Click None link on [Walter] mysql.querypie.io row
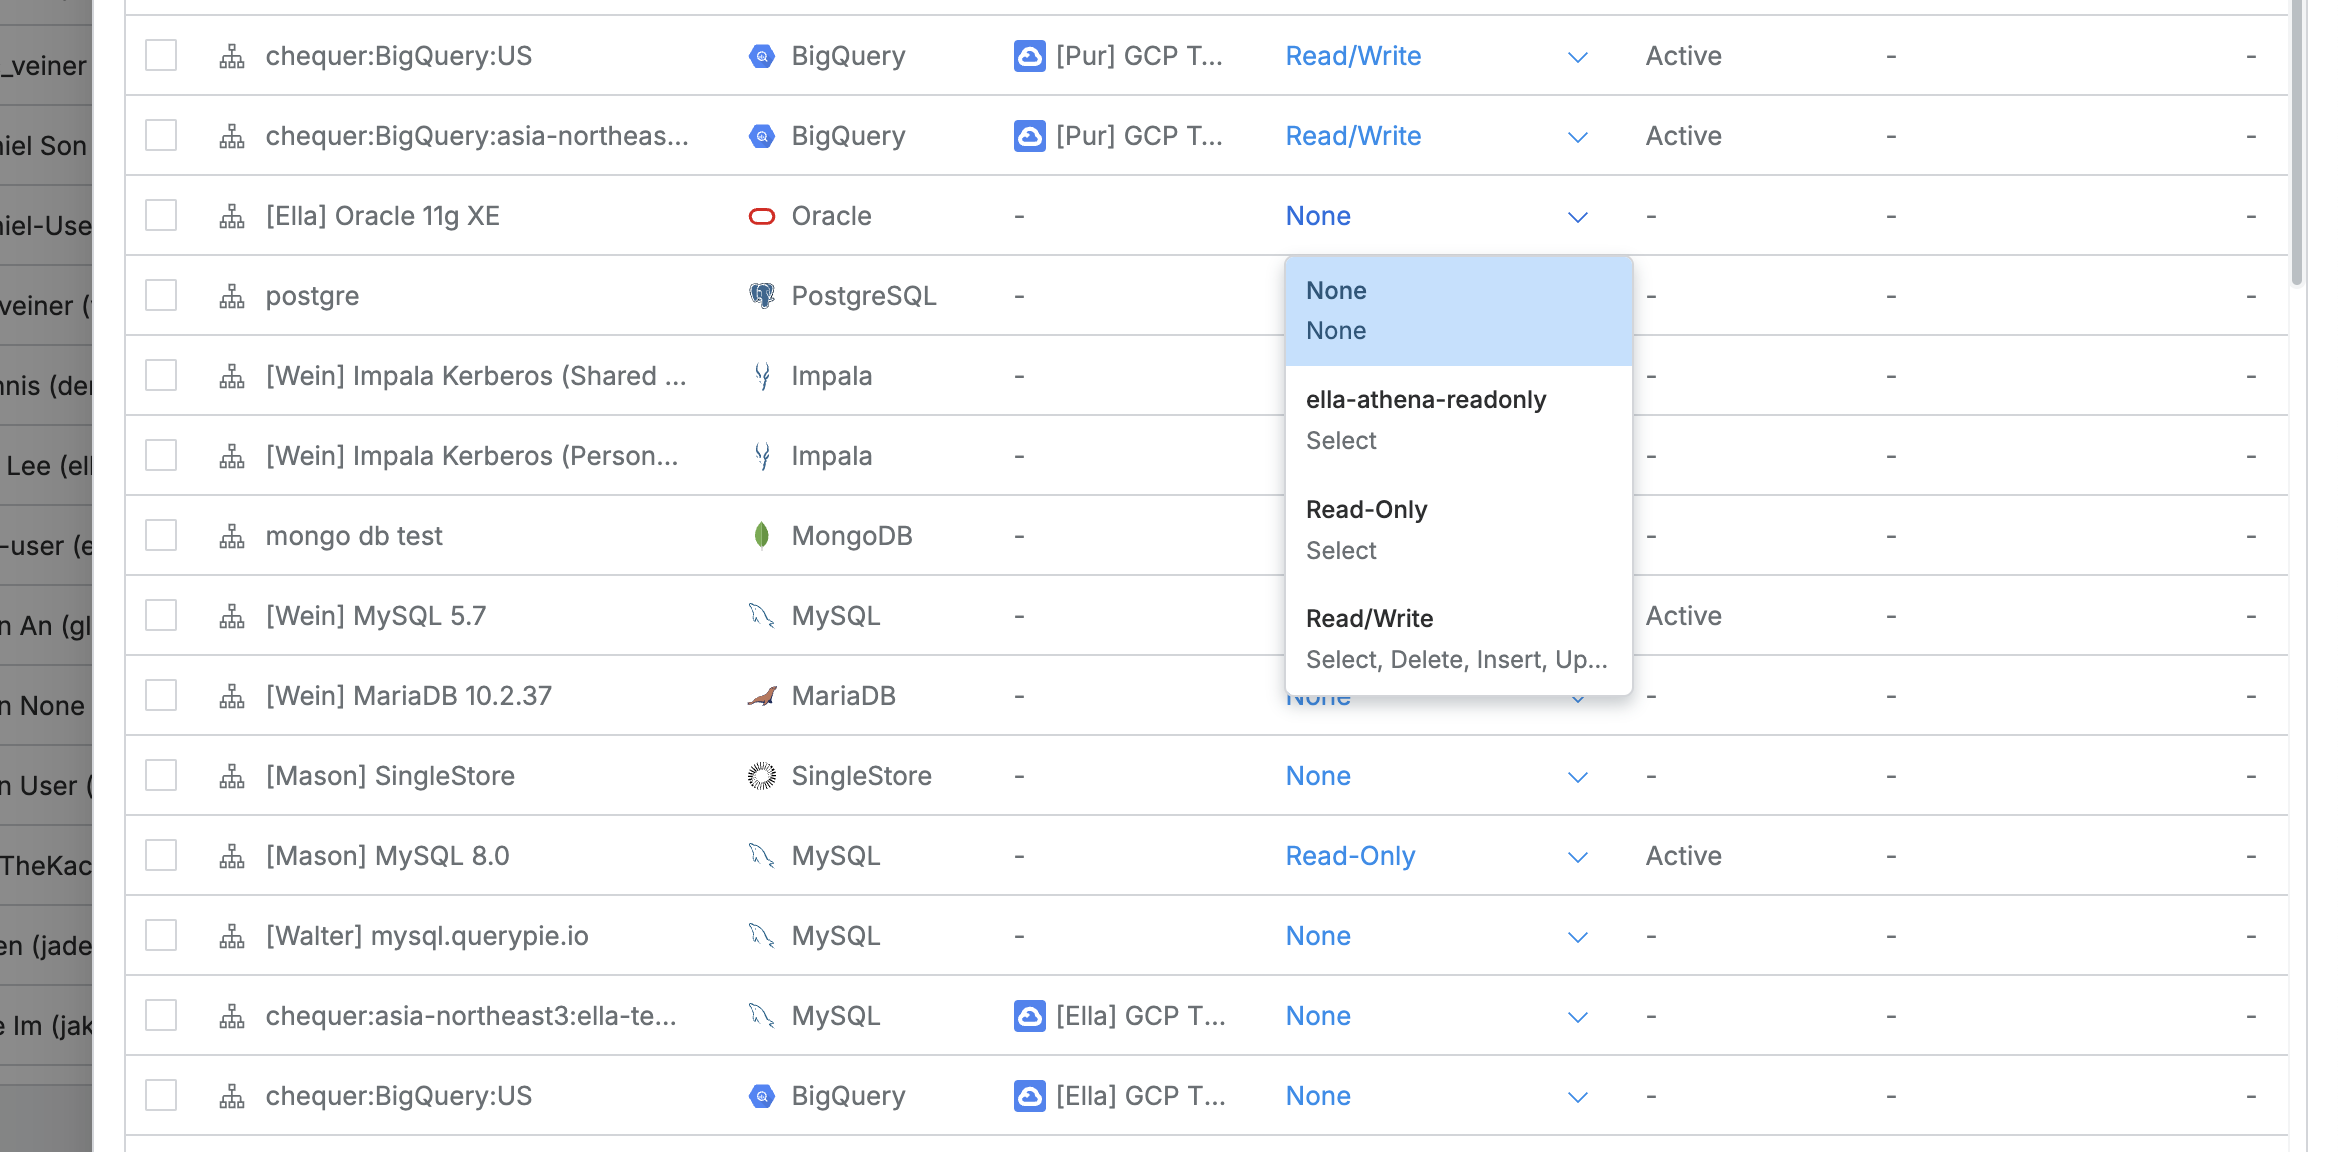This screenshot has width=2338, height=1152. (x=1318, y=936)
